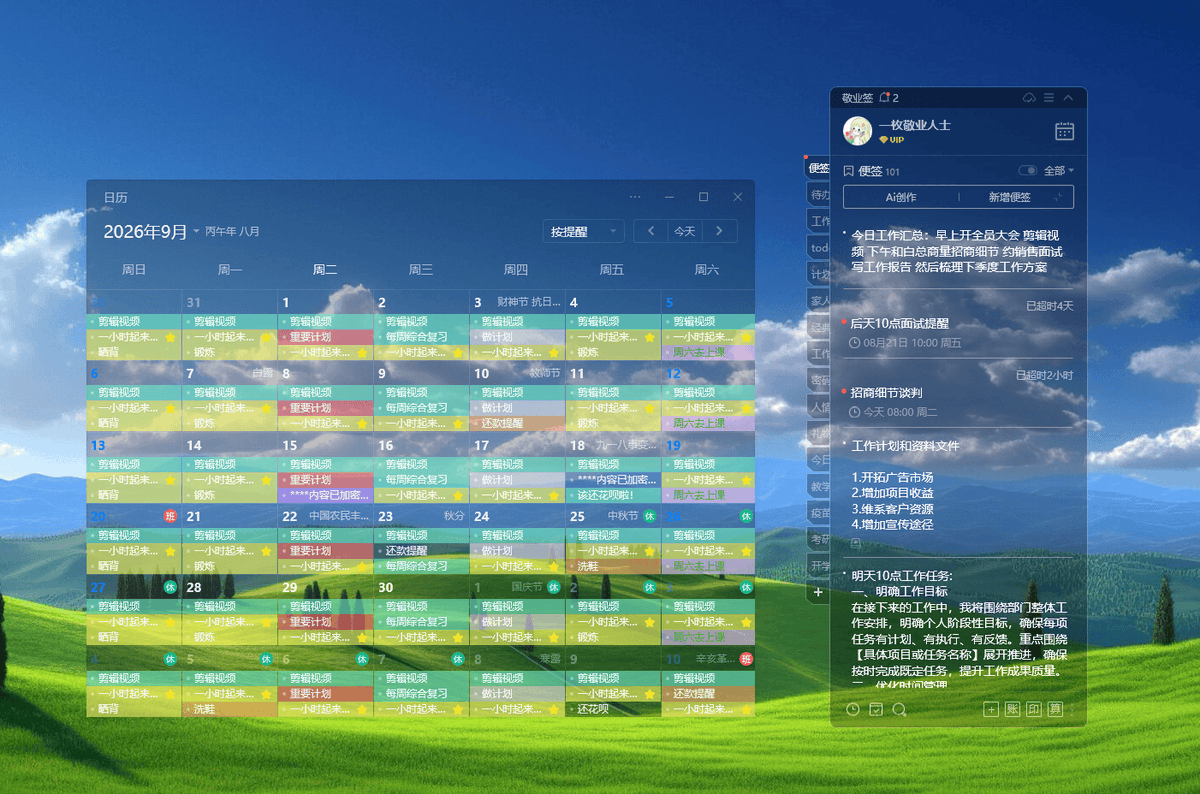This screenshot has height=794, width=1200.
Task: Click the clock icon beside 08月21日 10:00
Action: (x=854, y=342)
